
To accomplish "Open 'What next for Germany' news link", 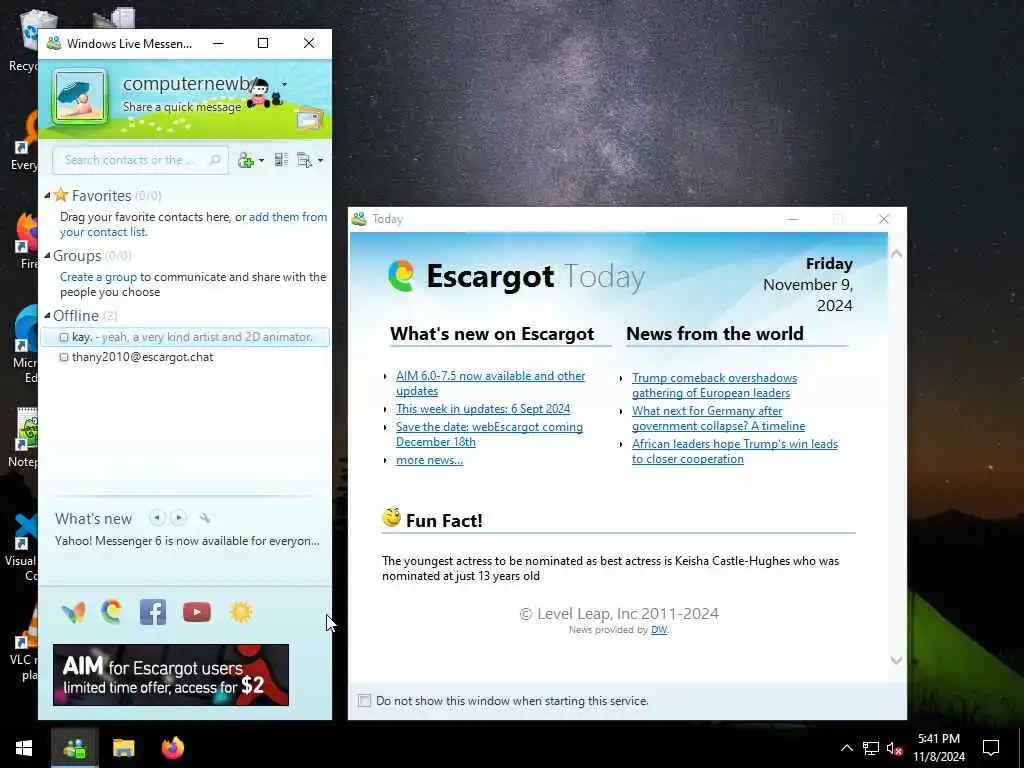I will (718, 418).
